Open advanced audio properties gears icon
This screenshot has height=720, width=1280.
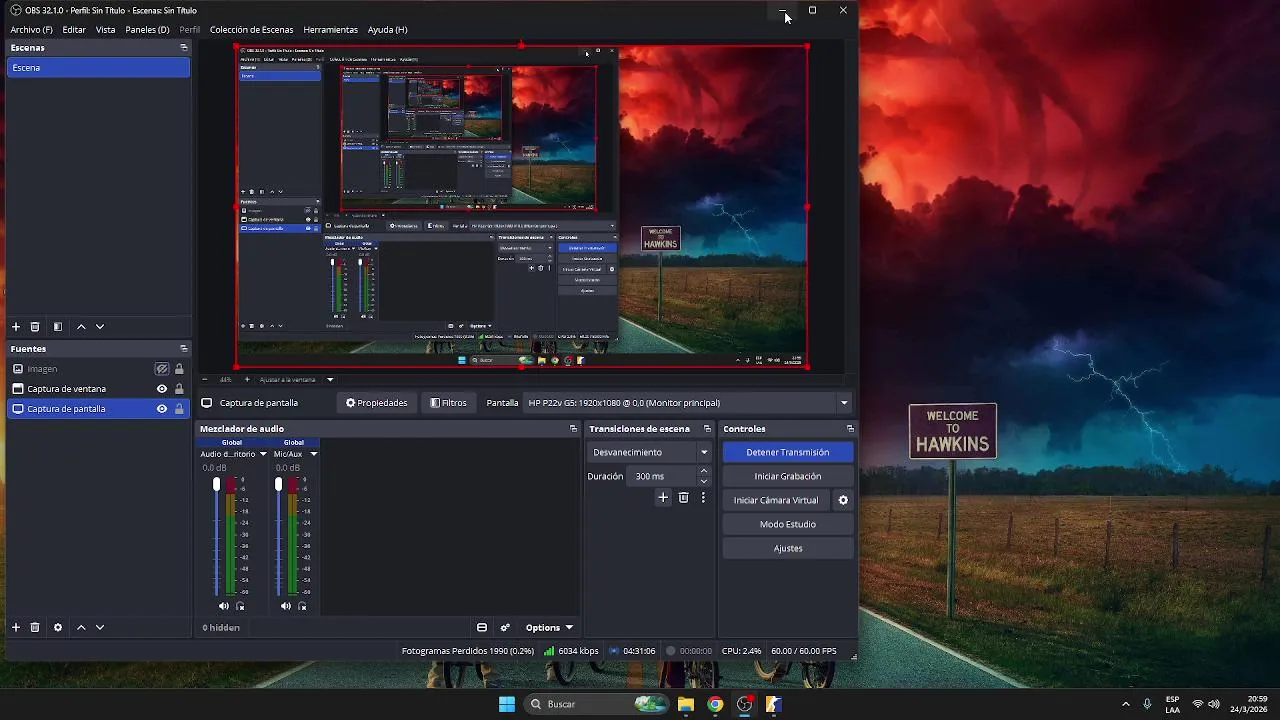pos(505,628)
